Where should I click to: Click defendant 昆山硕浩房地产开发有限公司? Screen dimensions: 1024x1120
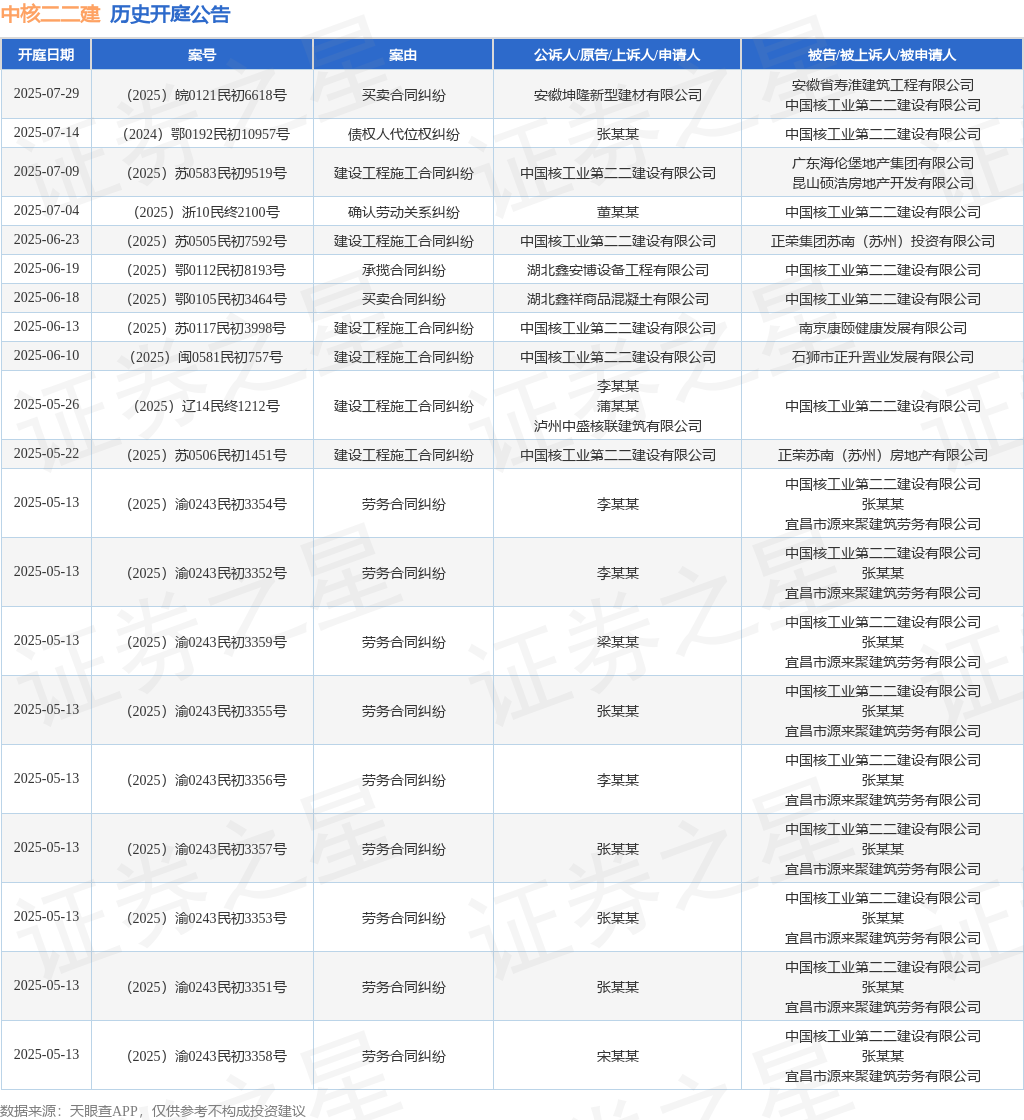coord(883,183)
